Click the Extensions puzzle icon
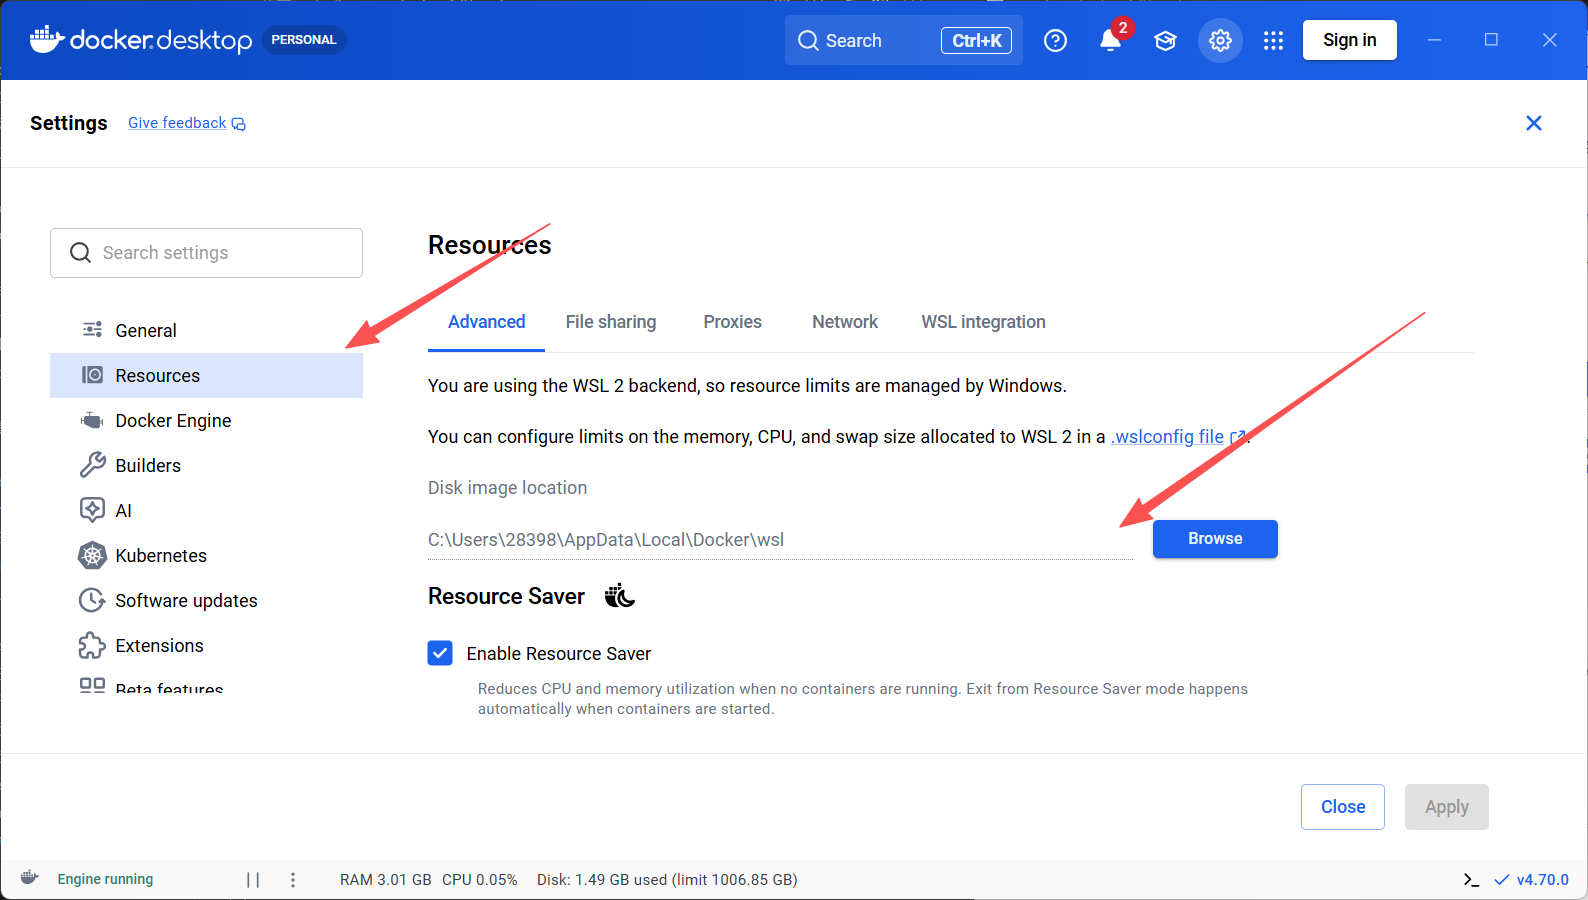 click(x=92, y=645)
